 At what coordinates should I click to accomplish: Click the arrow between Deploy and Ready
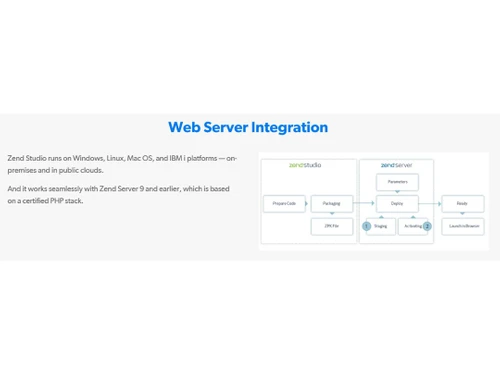point(430,203)
